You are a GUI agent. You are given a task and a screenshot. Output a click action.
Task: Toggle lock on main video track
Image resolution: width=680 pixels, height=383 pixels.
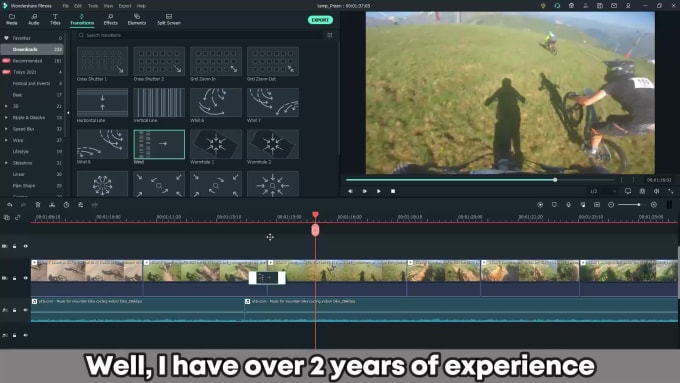tap(14, 278)
